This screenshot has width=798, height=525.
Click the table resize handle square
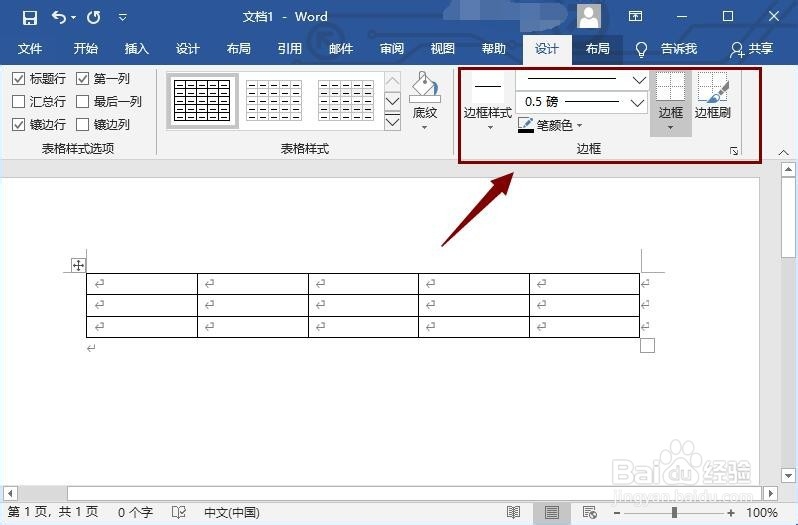tap(647, 346)
